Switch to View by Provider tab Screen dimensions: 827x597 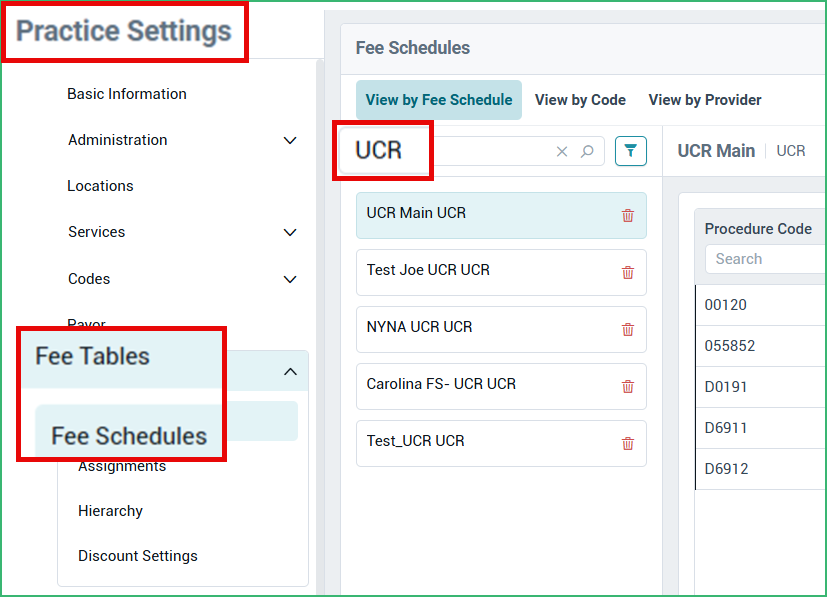pos(705,100)
